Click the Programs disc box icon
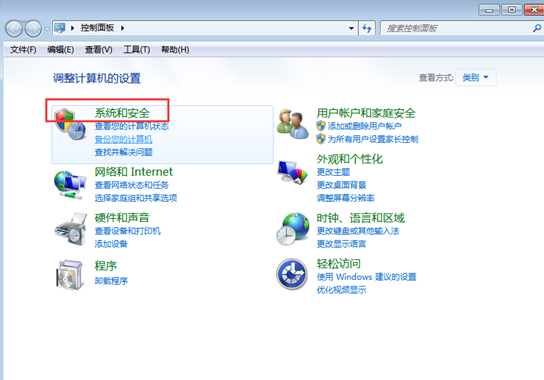 click(x=70, y=275)
